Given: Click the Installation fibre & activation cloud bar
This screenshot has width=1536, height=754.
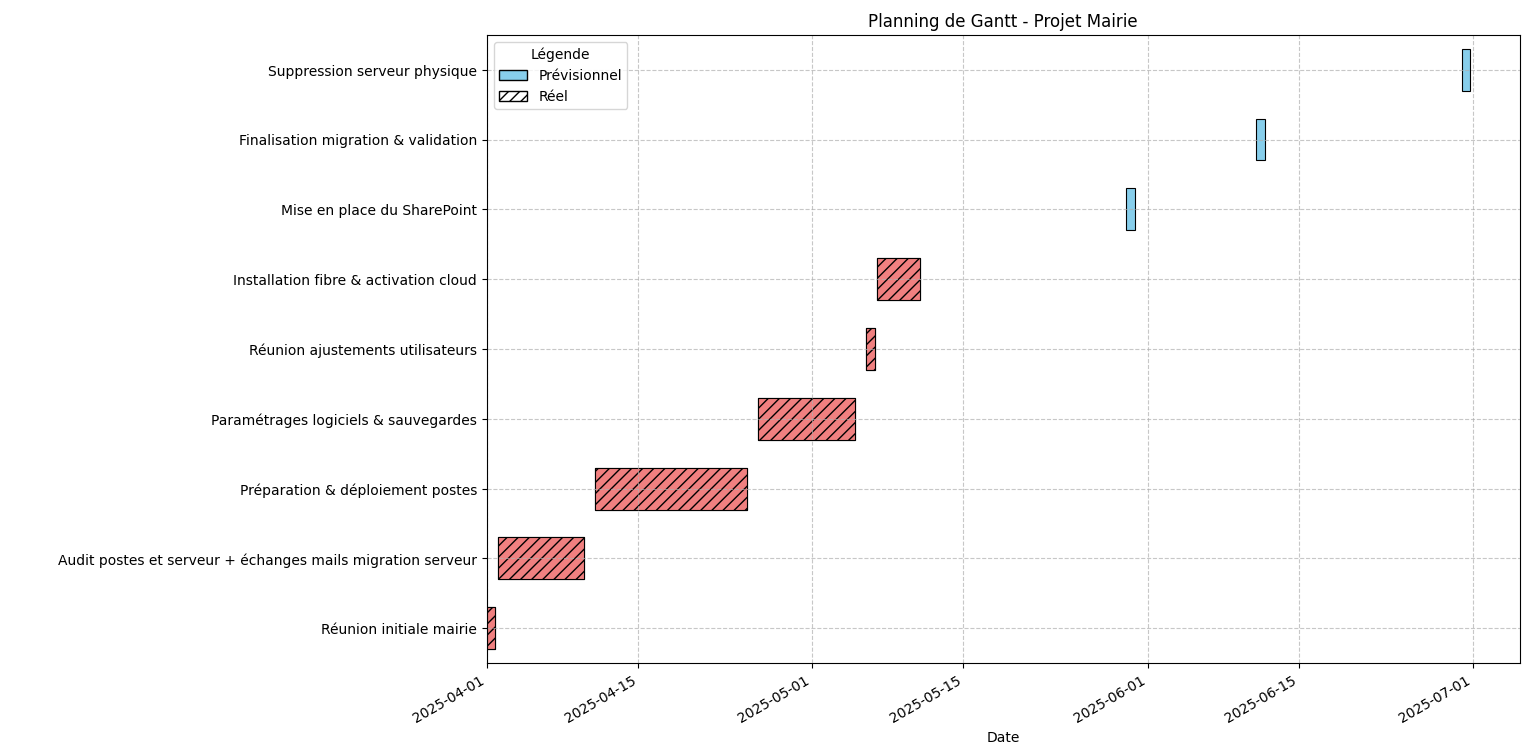Looking at the screenshot, I should click(x=898, y=279).
